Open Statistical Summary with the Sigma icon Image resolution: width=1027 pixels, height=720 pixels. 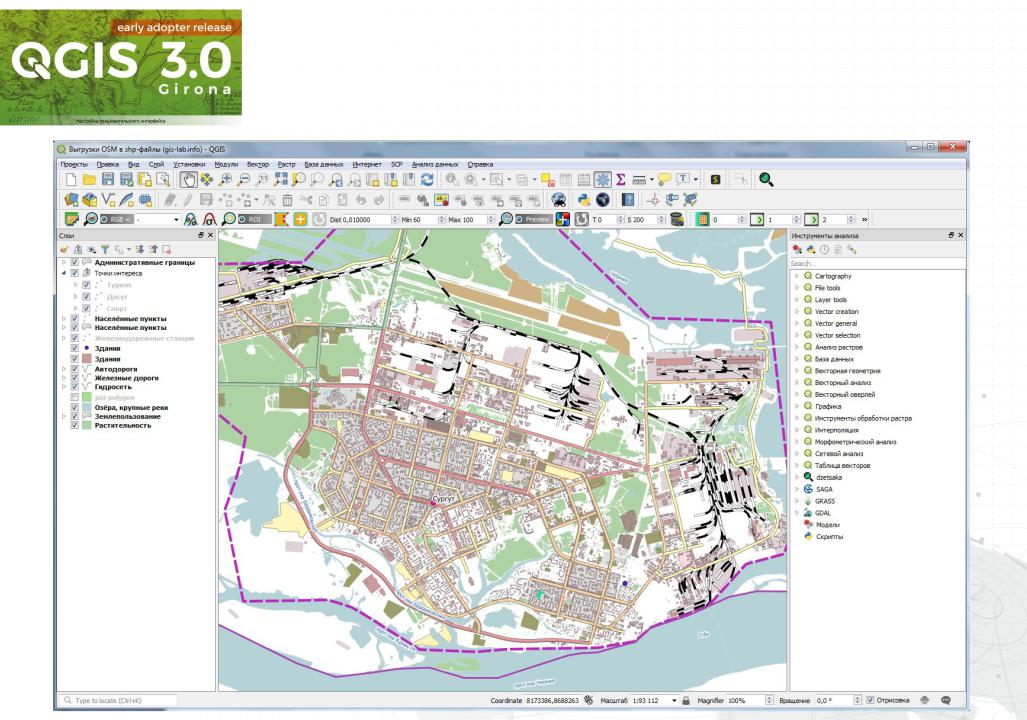621,180
